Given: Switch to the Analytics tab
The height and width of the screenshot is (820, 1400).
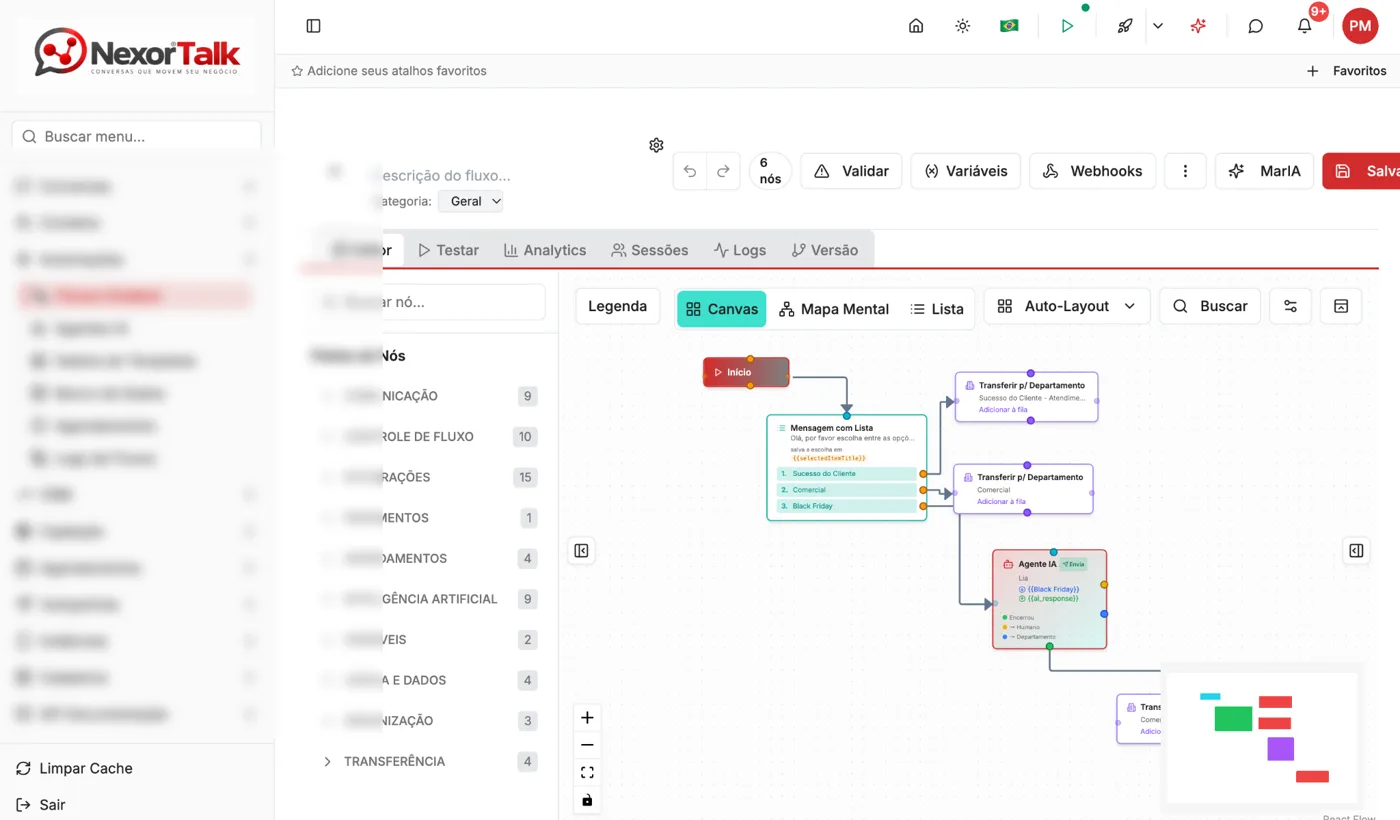Looking at the screenshot, I should pos(545,250).
